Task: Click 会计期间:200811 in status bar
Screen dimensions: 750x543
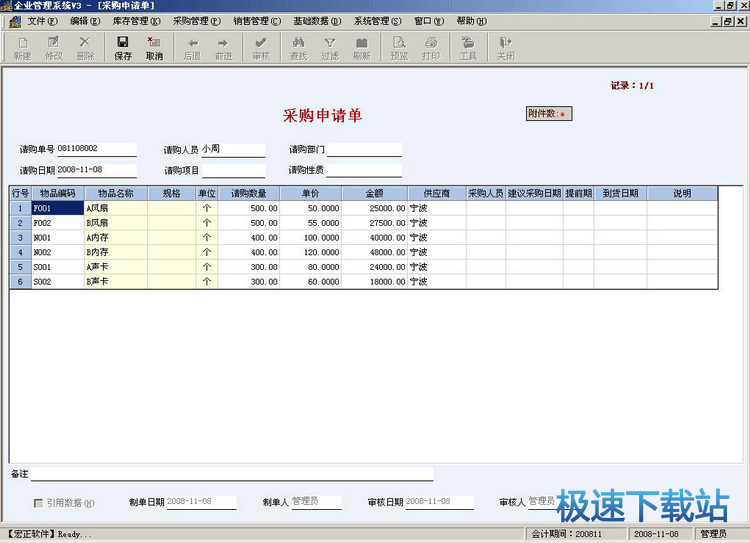Action: point(576,534)
